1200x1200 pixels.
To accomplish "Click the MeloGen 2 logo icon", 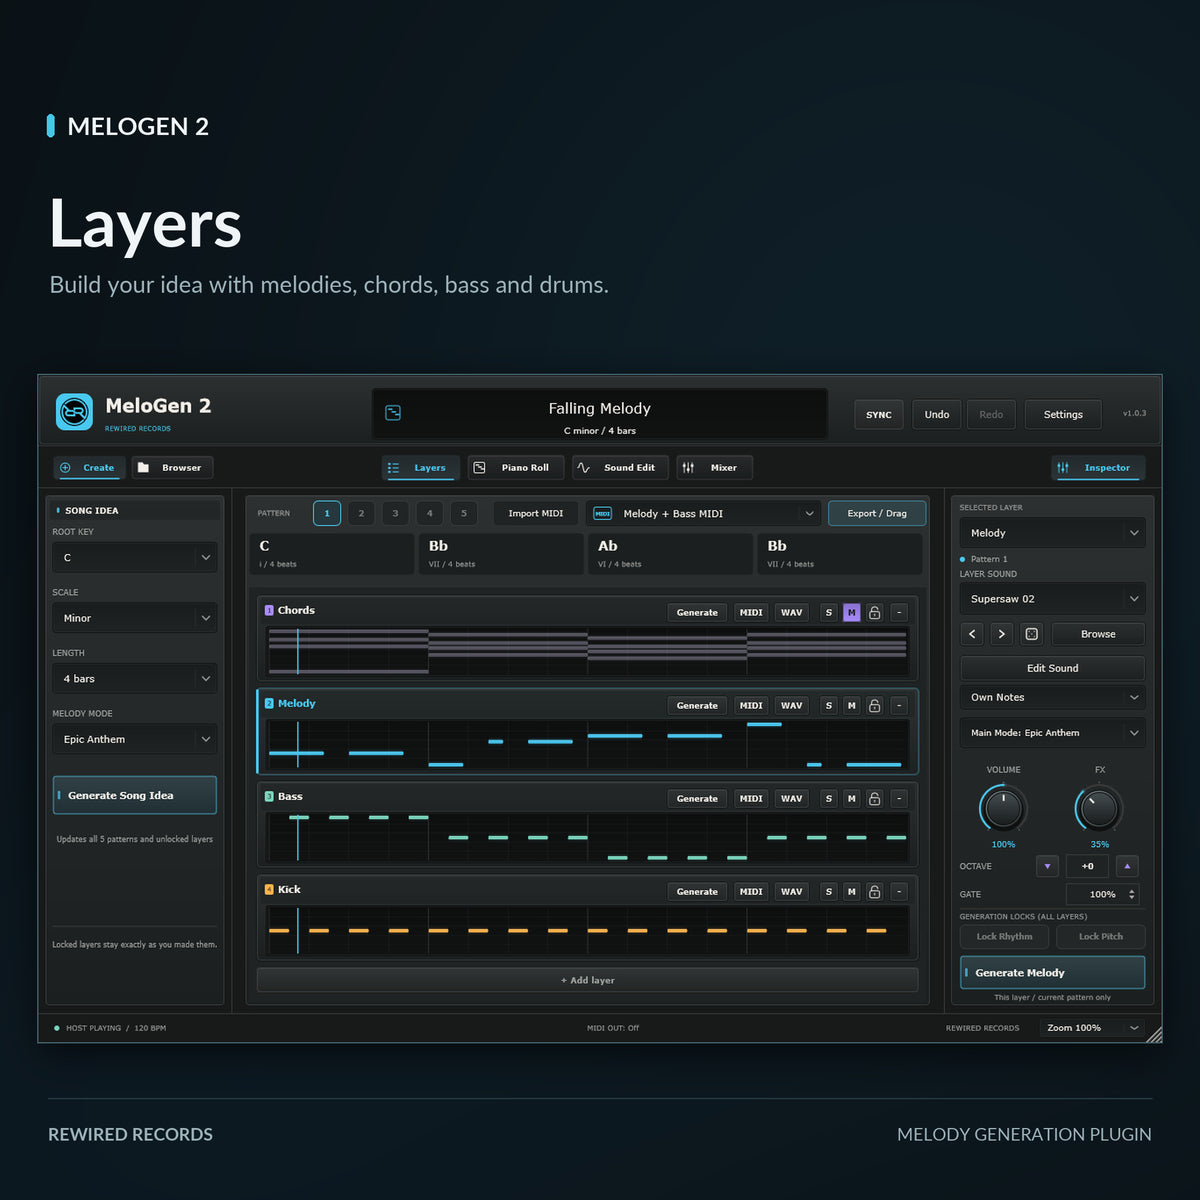I will tap(74, 412).
